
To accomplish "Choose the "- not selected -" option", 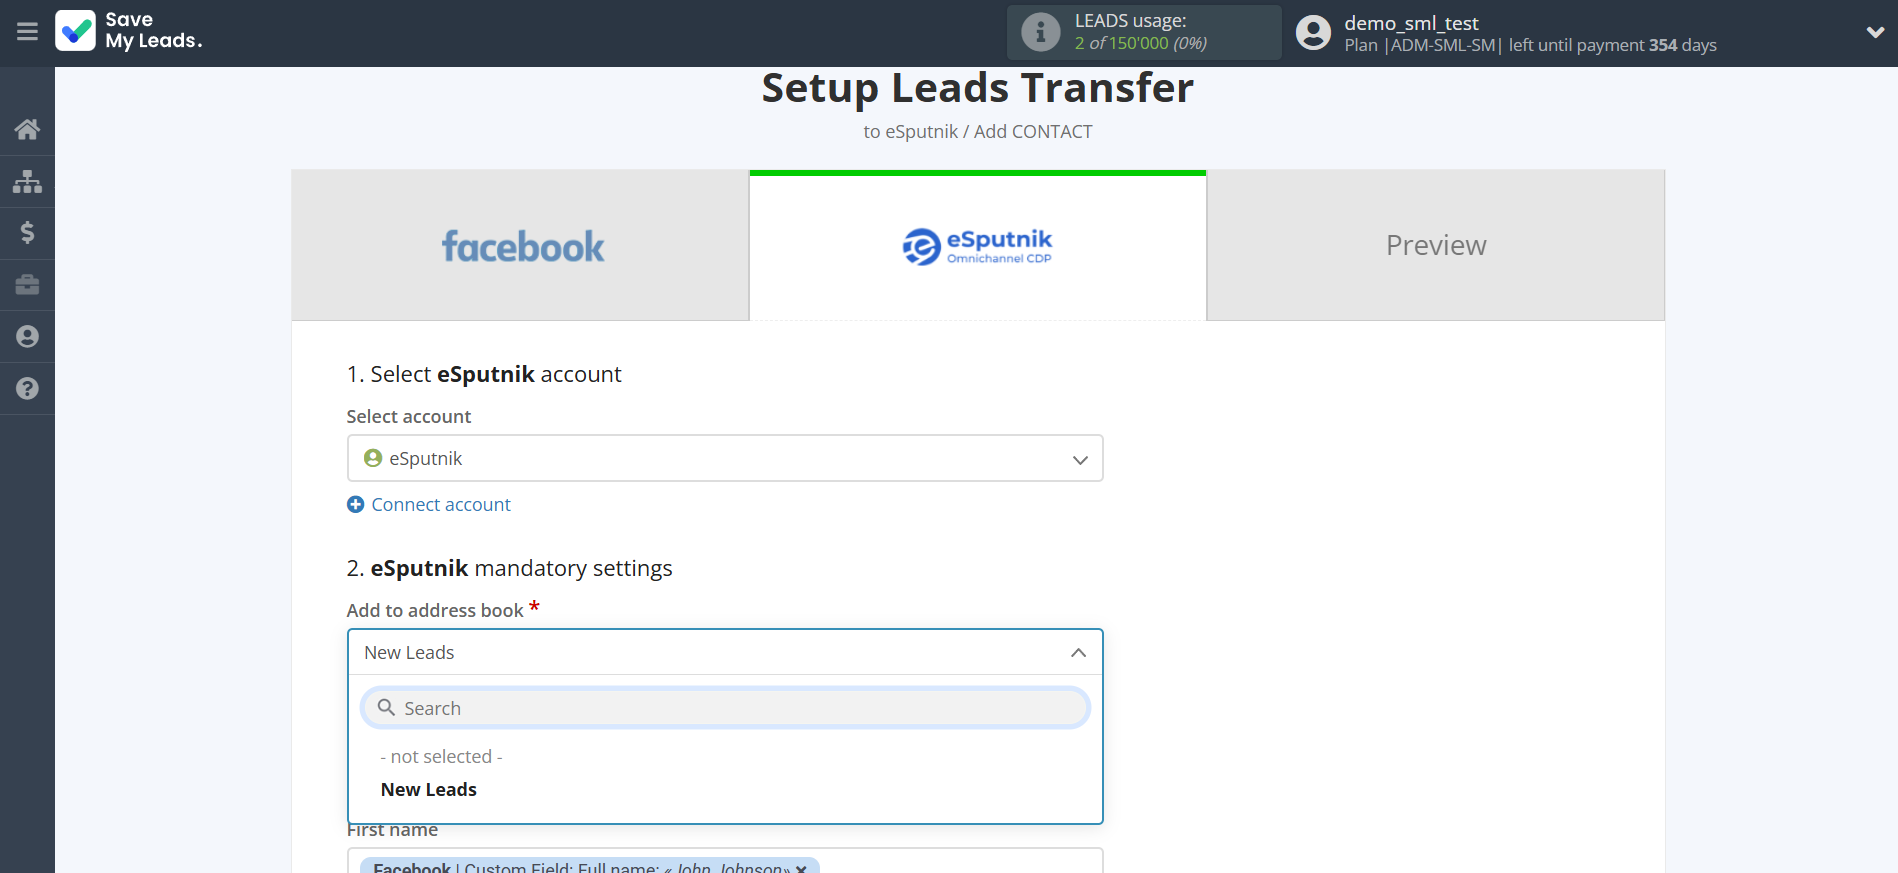I will (x=441, y=757).
